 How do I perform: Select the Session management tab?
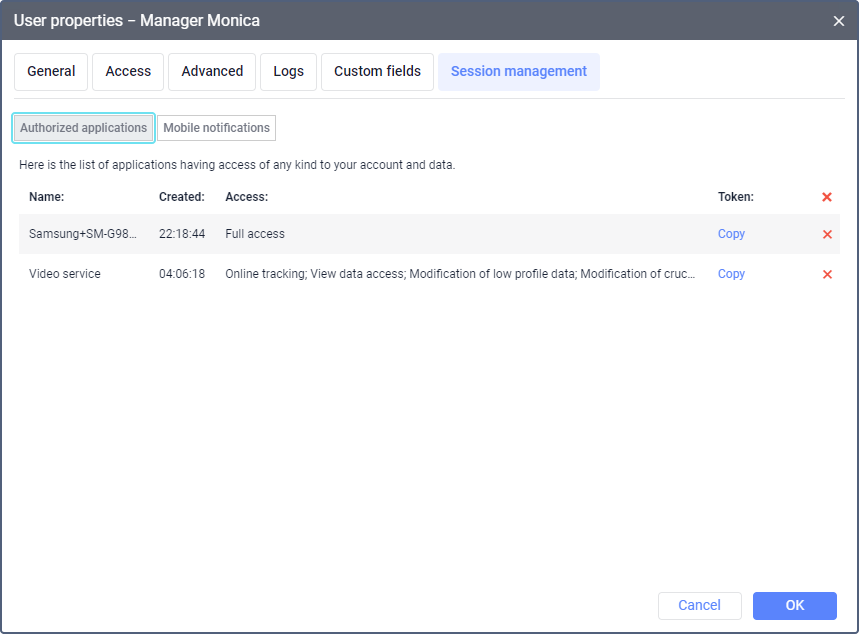tap(518, 72)
